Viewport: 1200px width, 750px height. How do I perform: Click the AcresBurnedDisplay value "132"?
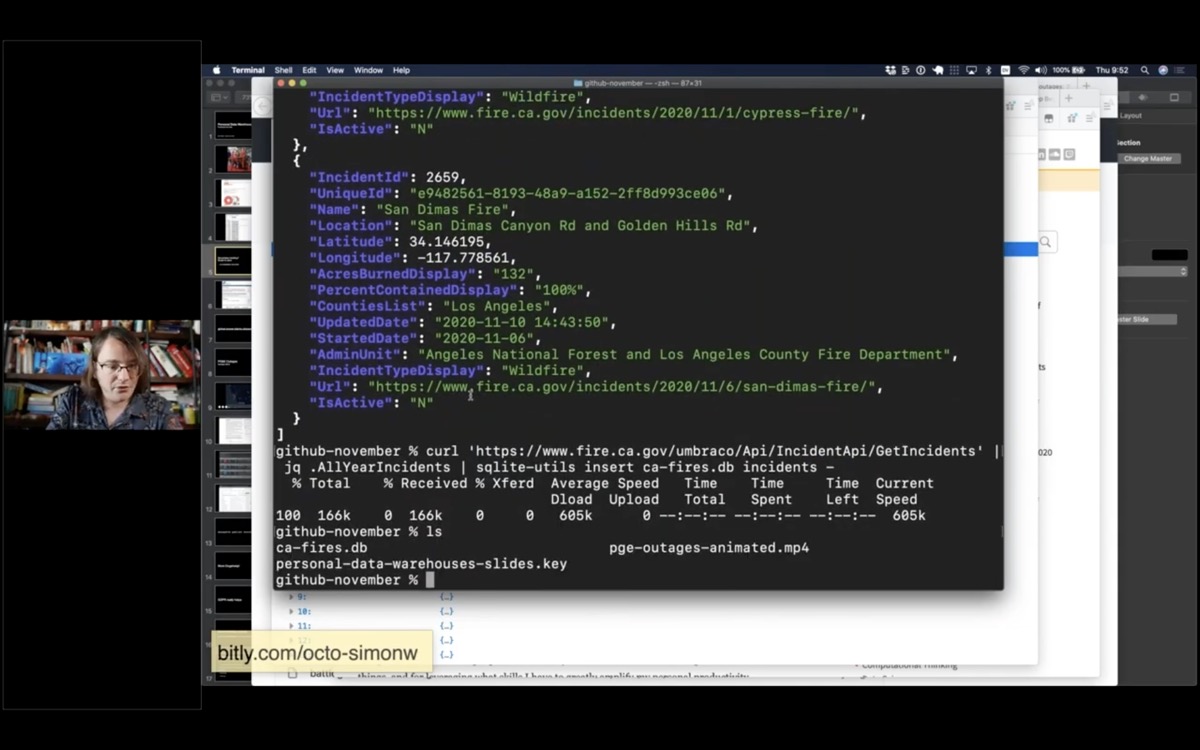tap(513, 273)
